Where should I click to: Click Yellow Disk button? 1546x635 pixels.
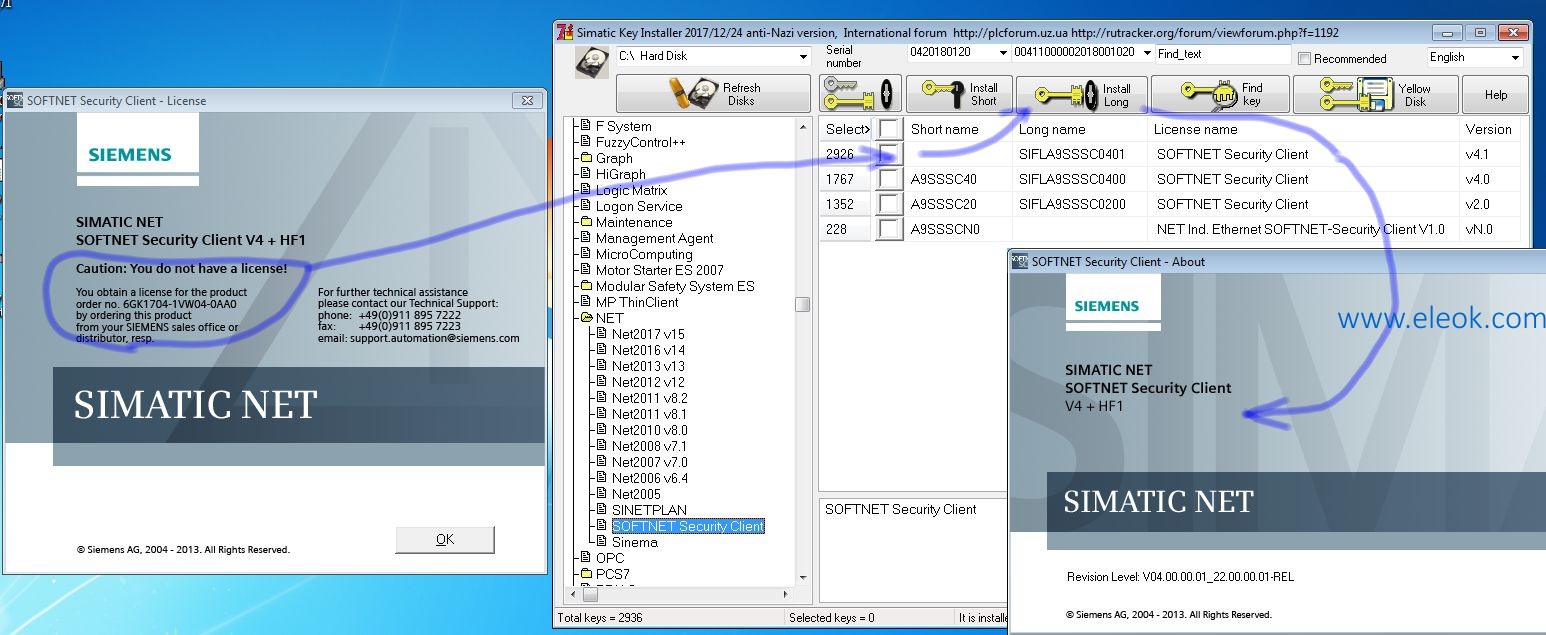(x=1374, y=94)
